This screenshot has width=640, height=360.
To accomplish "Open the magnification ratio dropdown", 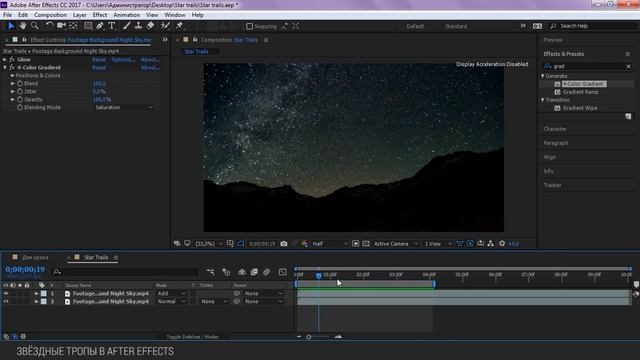I will 209,244.
